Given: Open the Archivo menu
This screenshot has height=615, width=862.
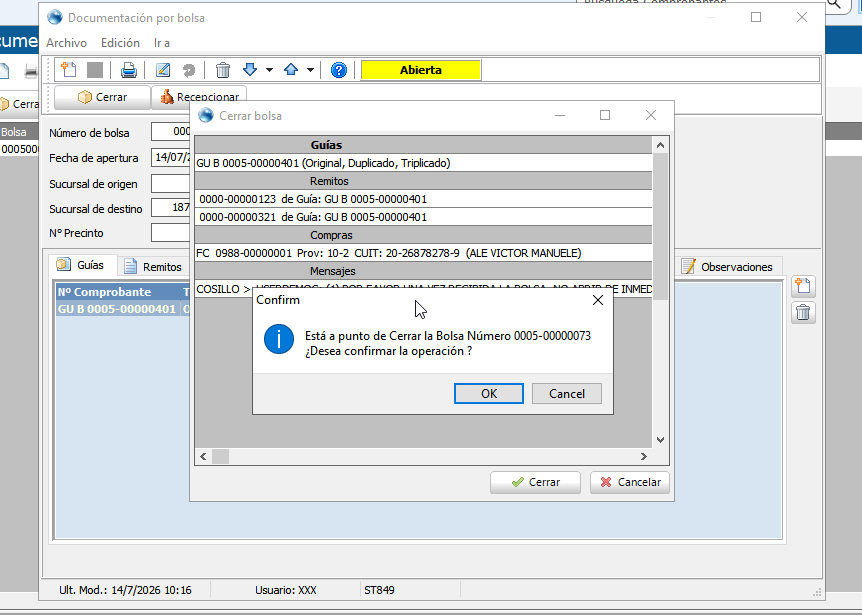Looking at the screenshot, I should (x=67, y=43).
